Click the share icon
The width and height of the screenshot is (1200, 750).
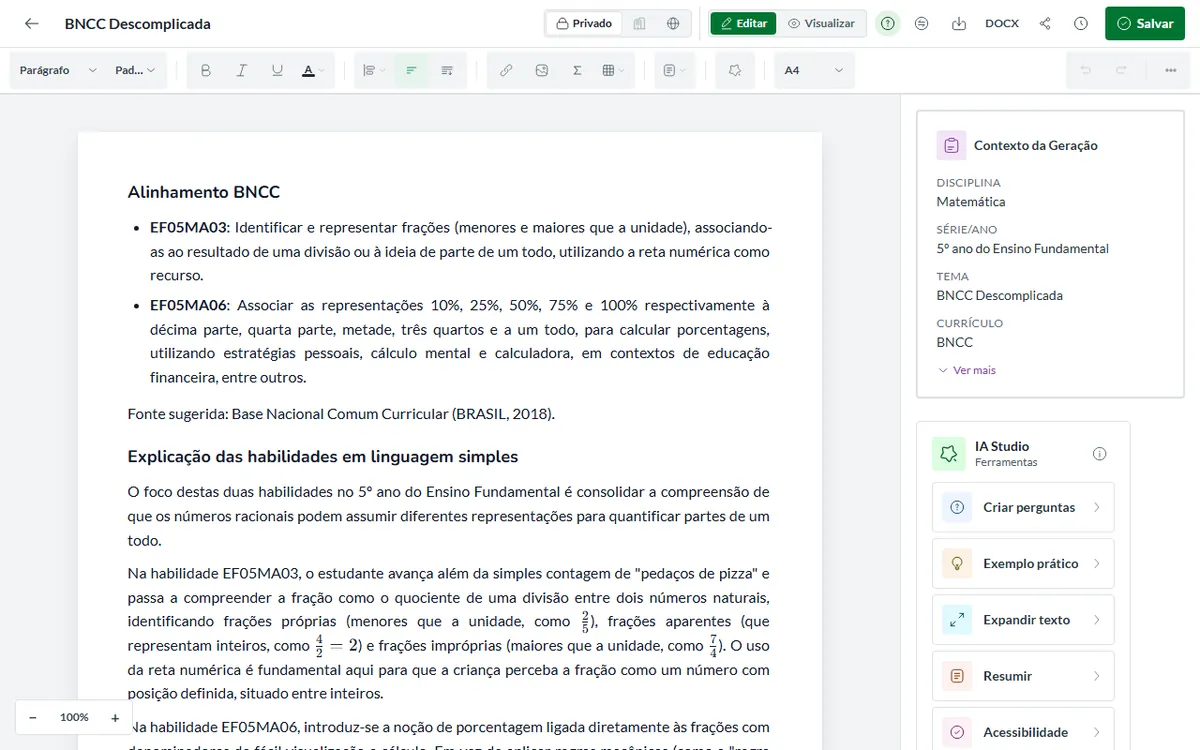pyautogui.click(x=1045, y=23)
